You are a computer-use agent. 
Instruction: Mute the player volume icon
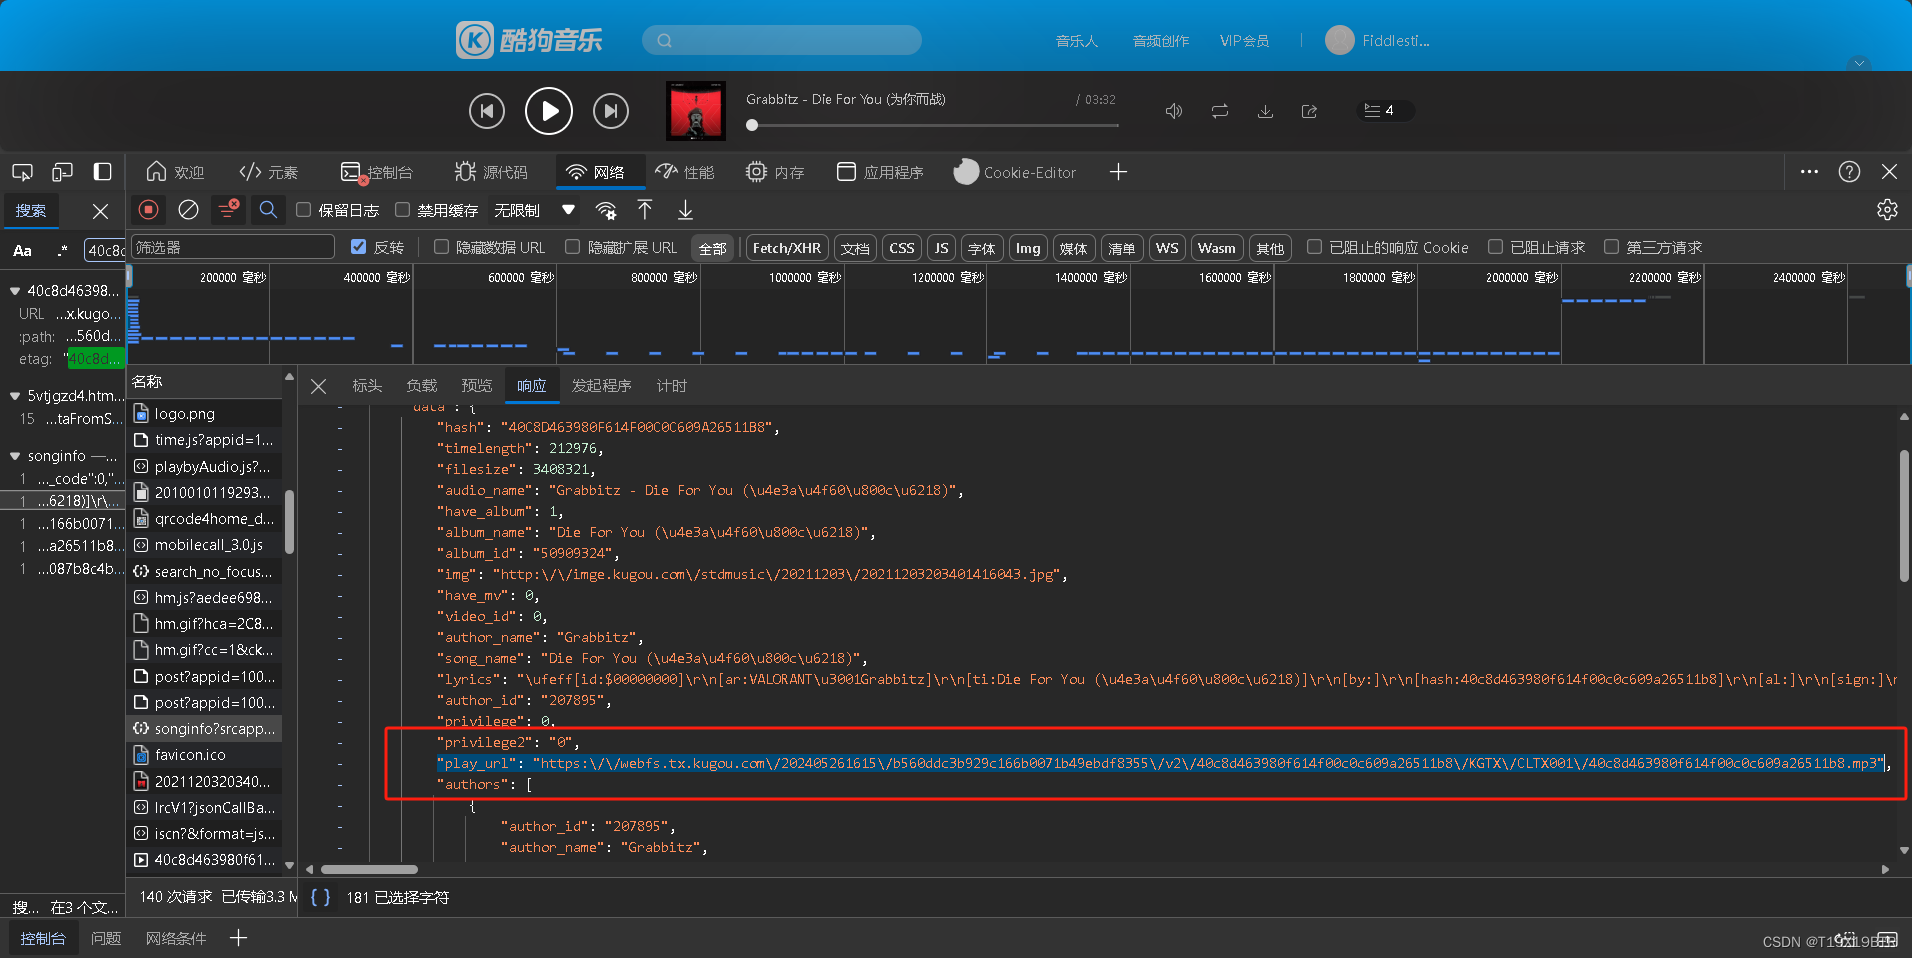1174,111
